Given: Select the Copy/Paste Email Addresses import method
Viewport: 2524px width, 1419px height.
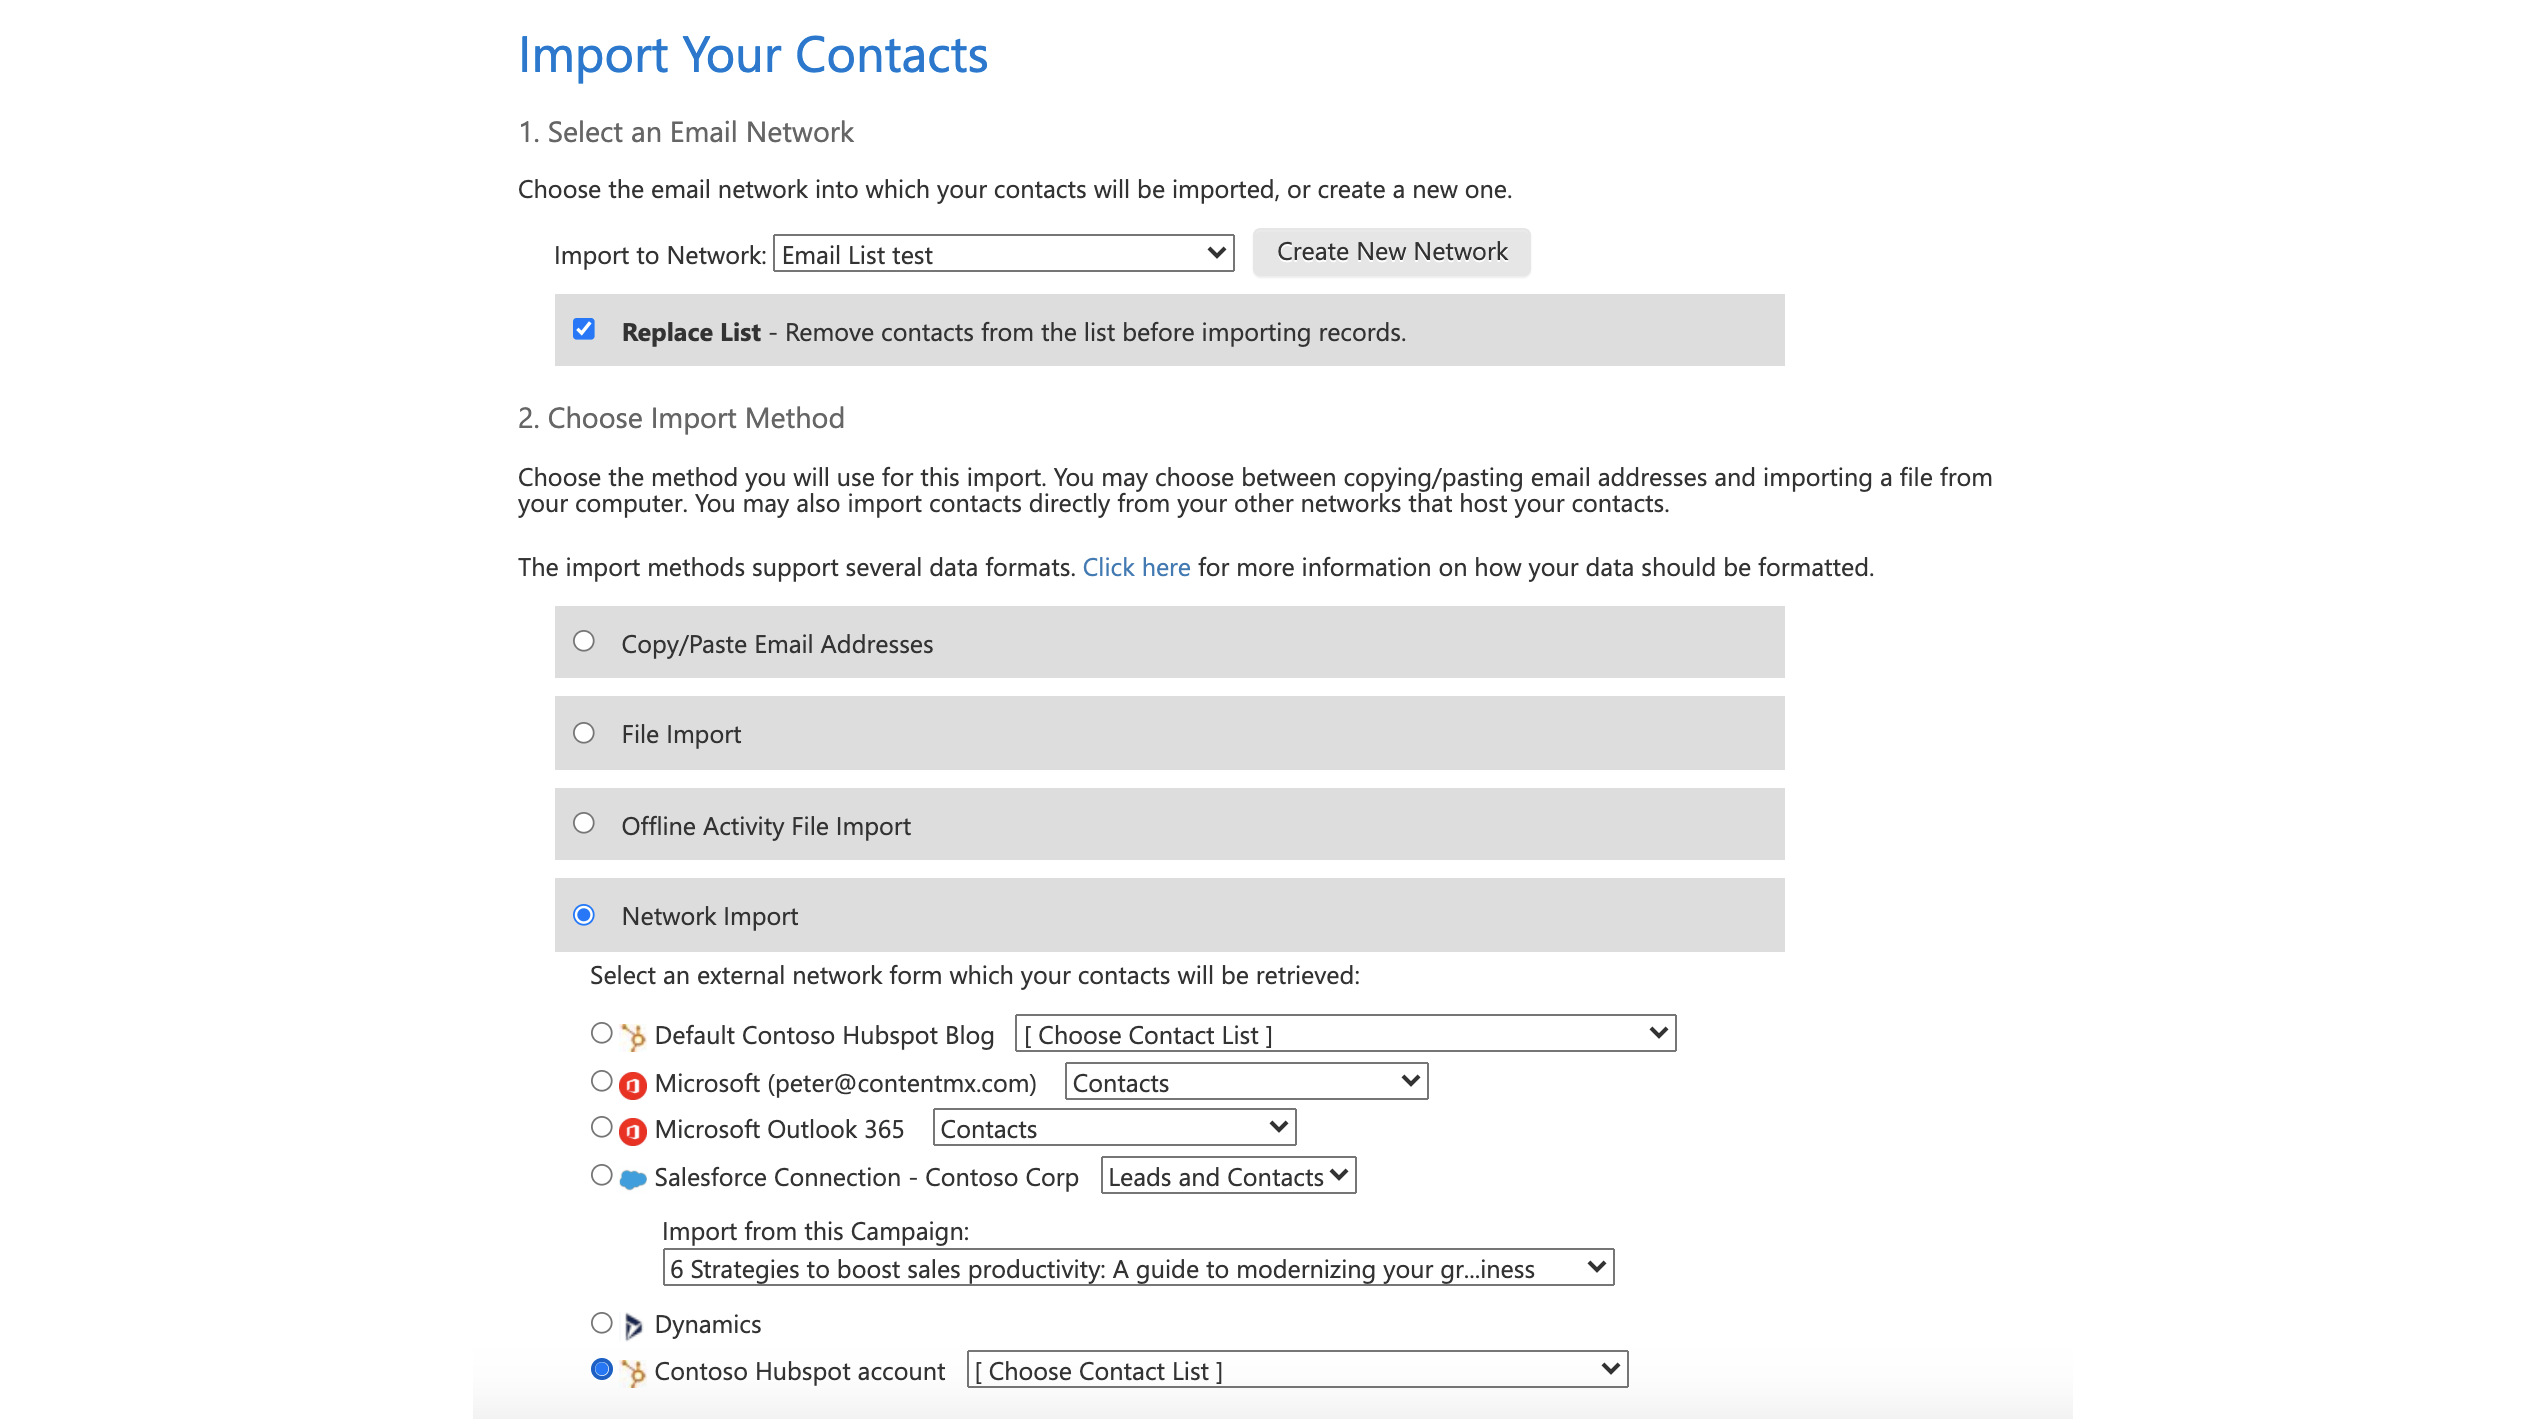Looking at the screenshot, I should pos(584,641).
